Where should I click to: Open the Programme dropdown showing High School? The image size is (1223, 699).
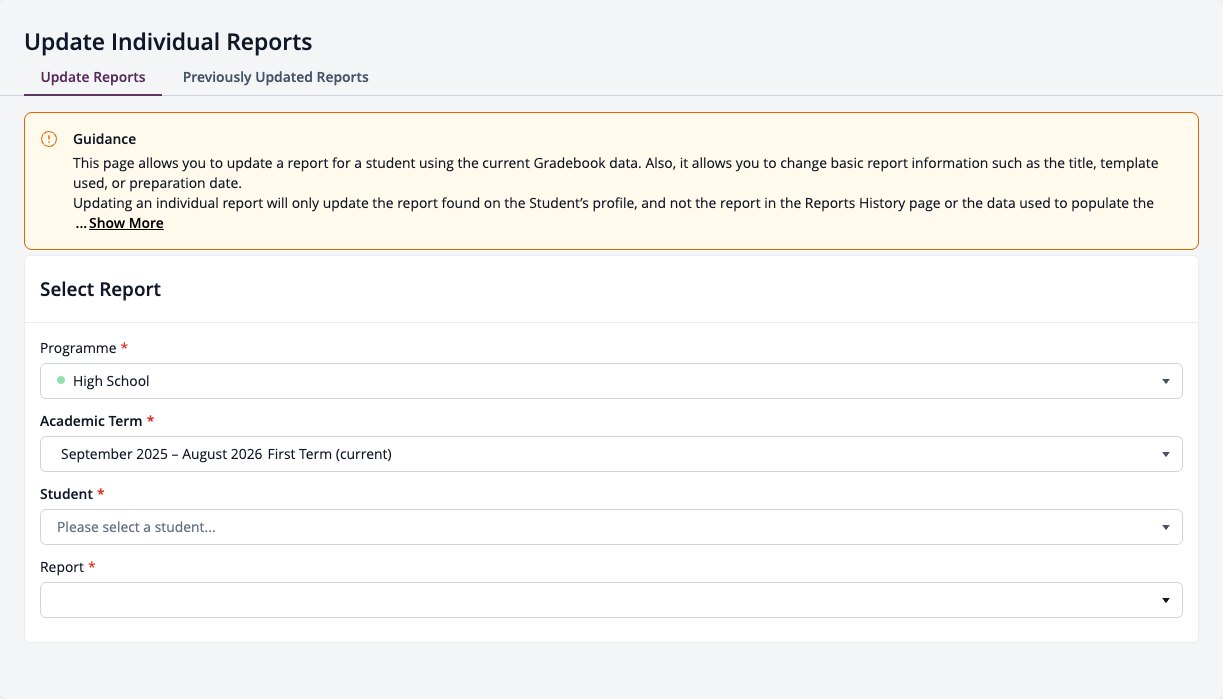[x=611, y=381]
